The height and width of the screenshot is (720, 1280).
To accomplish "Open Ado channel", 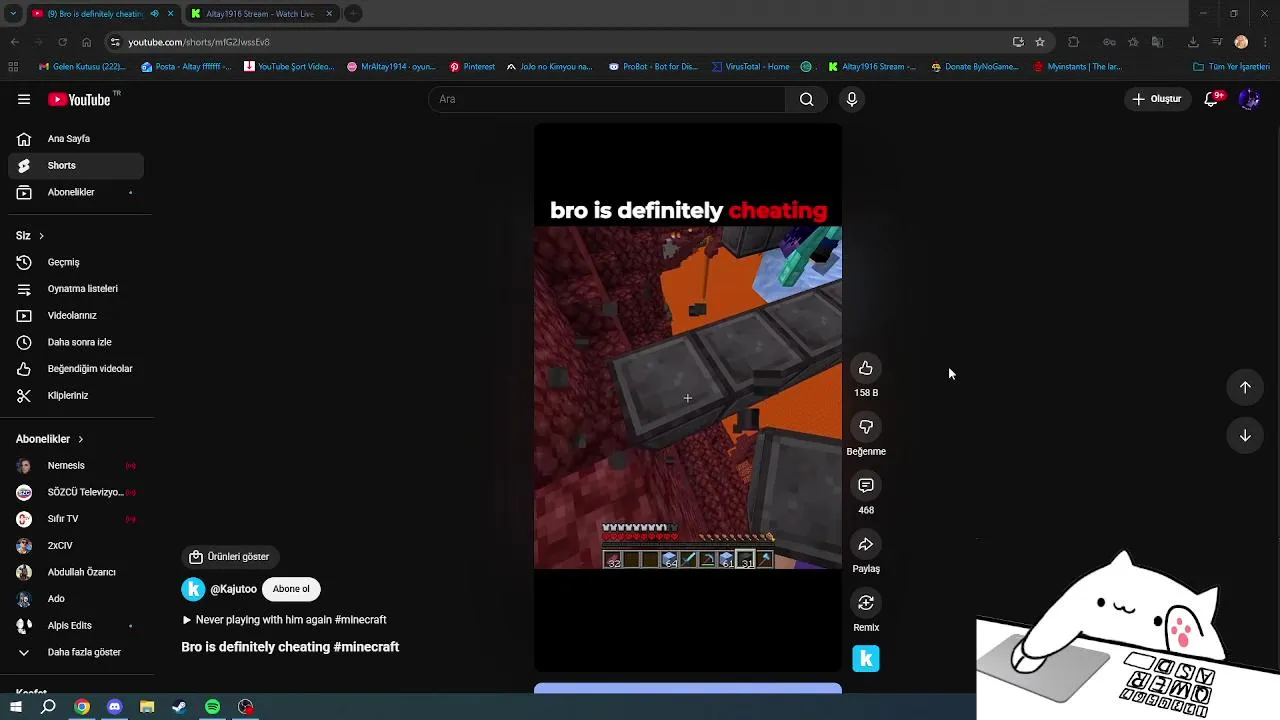I will pos(76,599).
